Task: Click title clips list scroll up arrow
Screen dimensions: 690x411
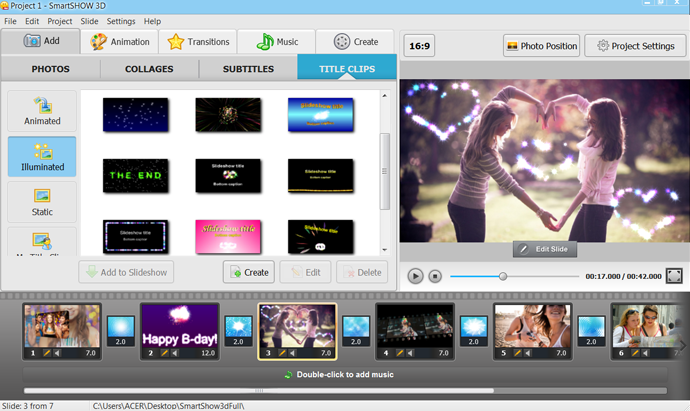Action: tap(385, 95)
